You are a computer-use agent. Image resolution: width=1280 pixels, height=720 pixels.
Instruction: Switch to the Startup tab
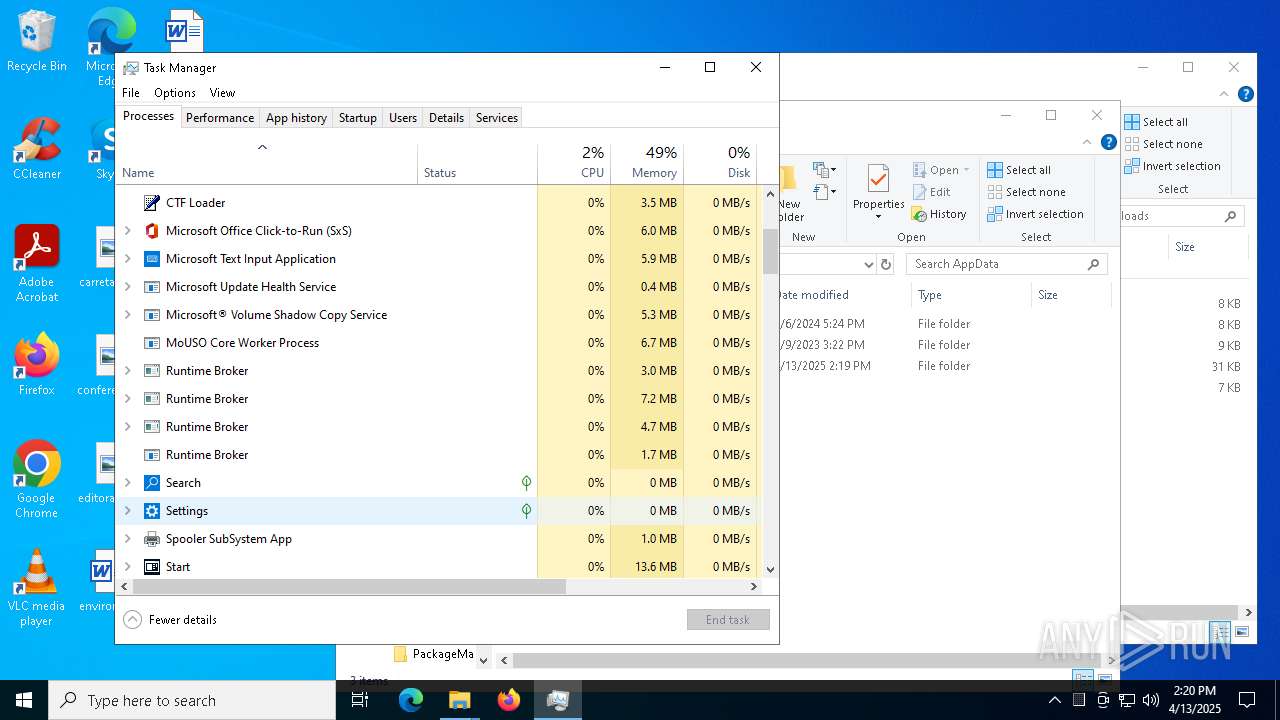coord(358,118)
